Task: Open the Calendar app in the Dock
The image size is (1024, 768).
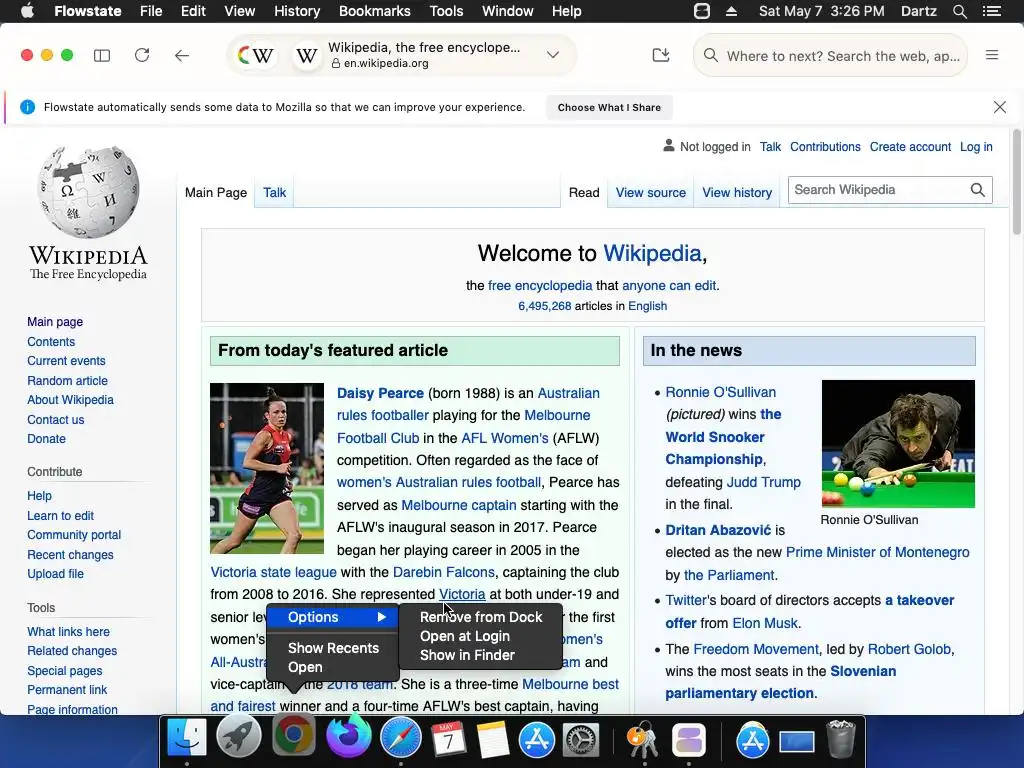Action: pos(447,738)
